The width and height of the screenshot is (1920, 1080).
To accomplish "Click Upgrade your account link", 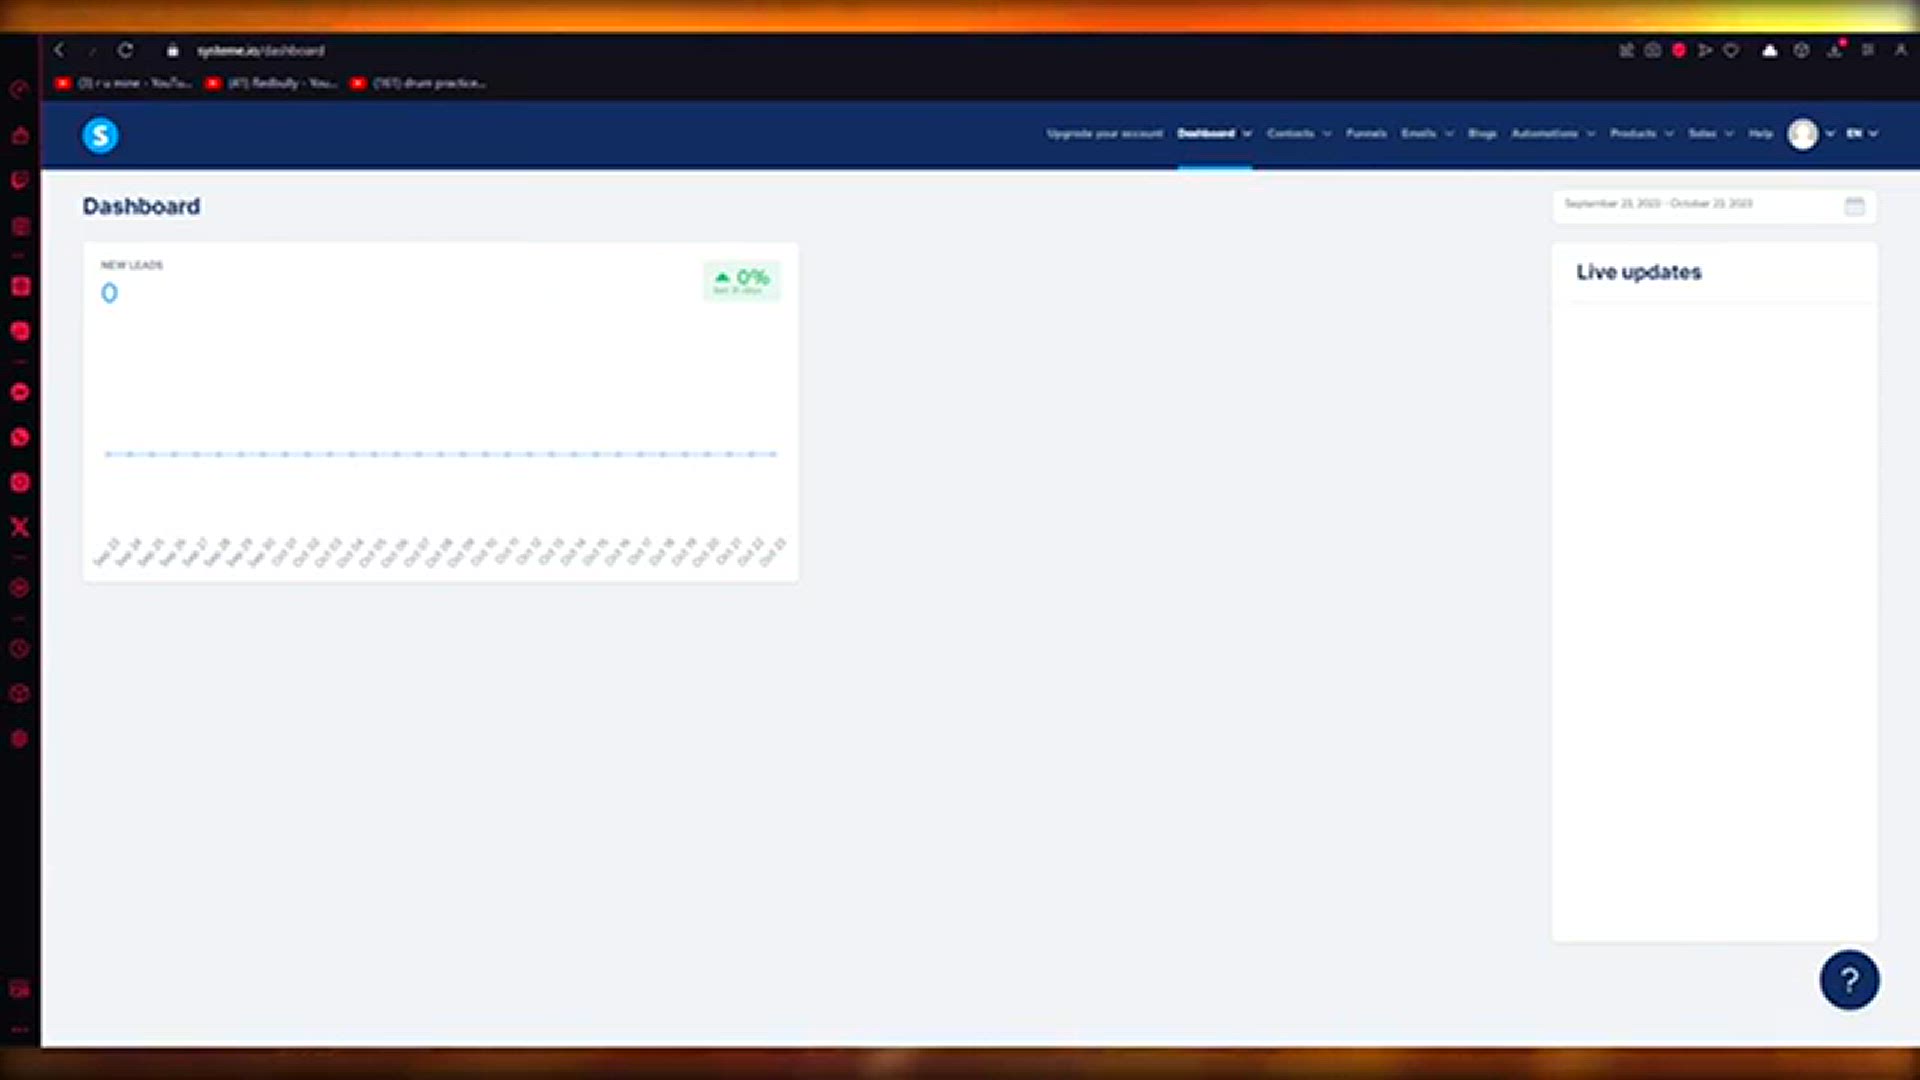I will click(x=1105, y=133).
